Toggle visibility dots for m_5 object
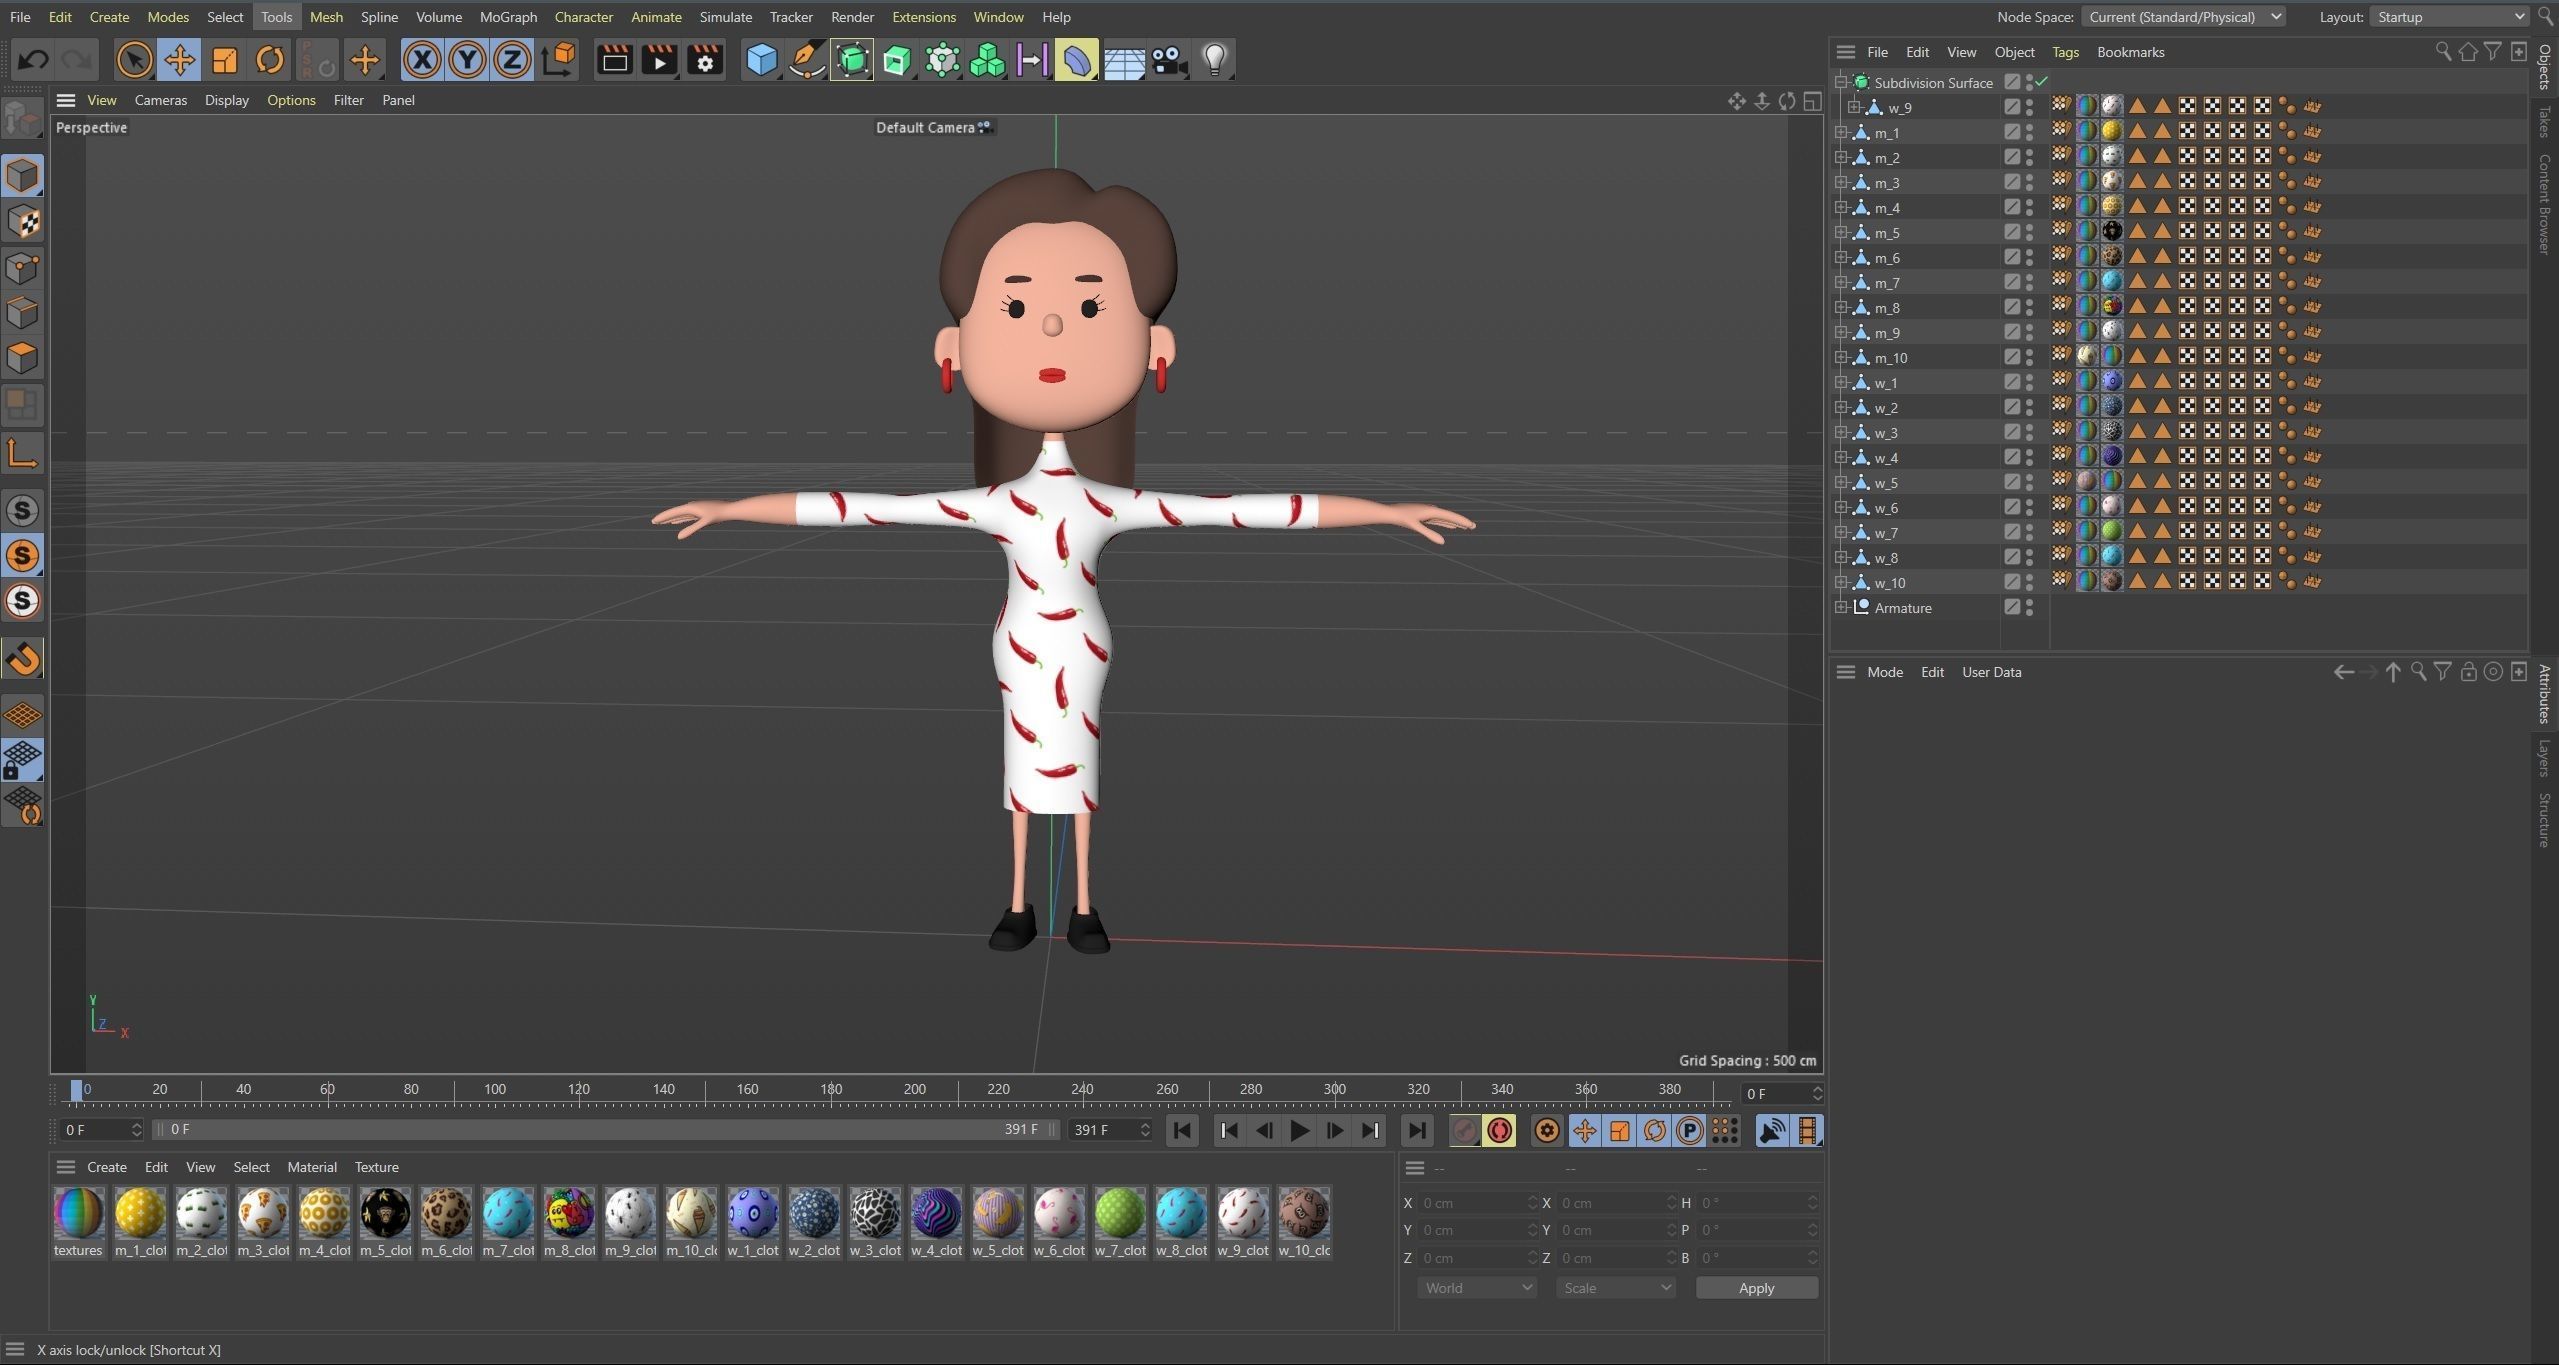Viewport: 2559px width, 1365px height. [2029, 232]
